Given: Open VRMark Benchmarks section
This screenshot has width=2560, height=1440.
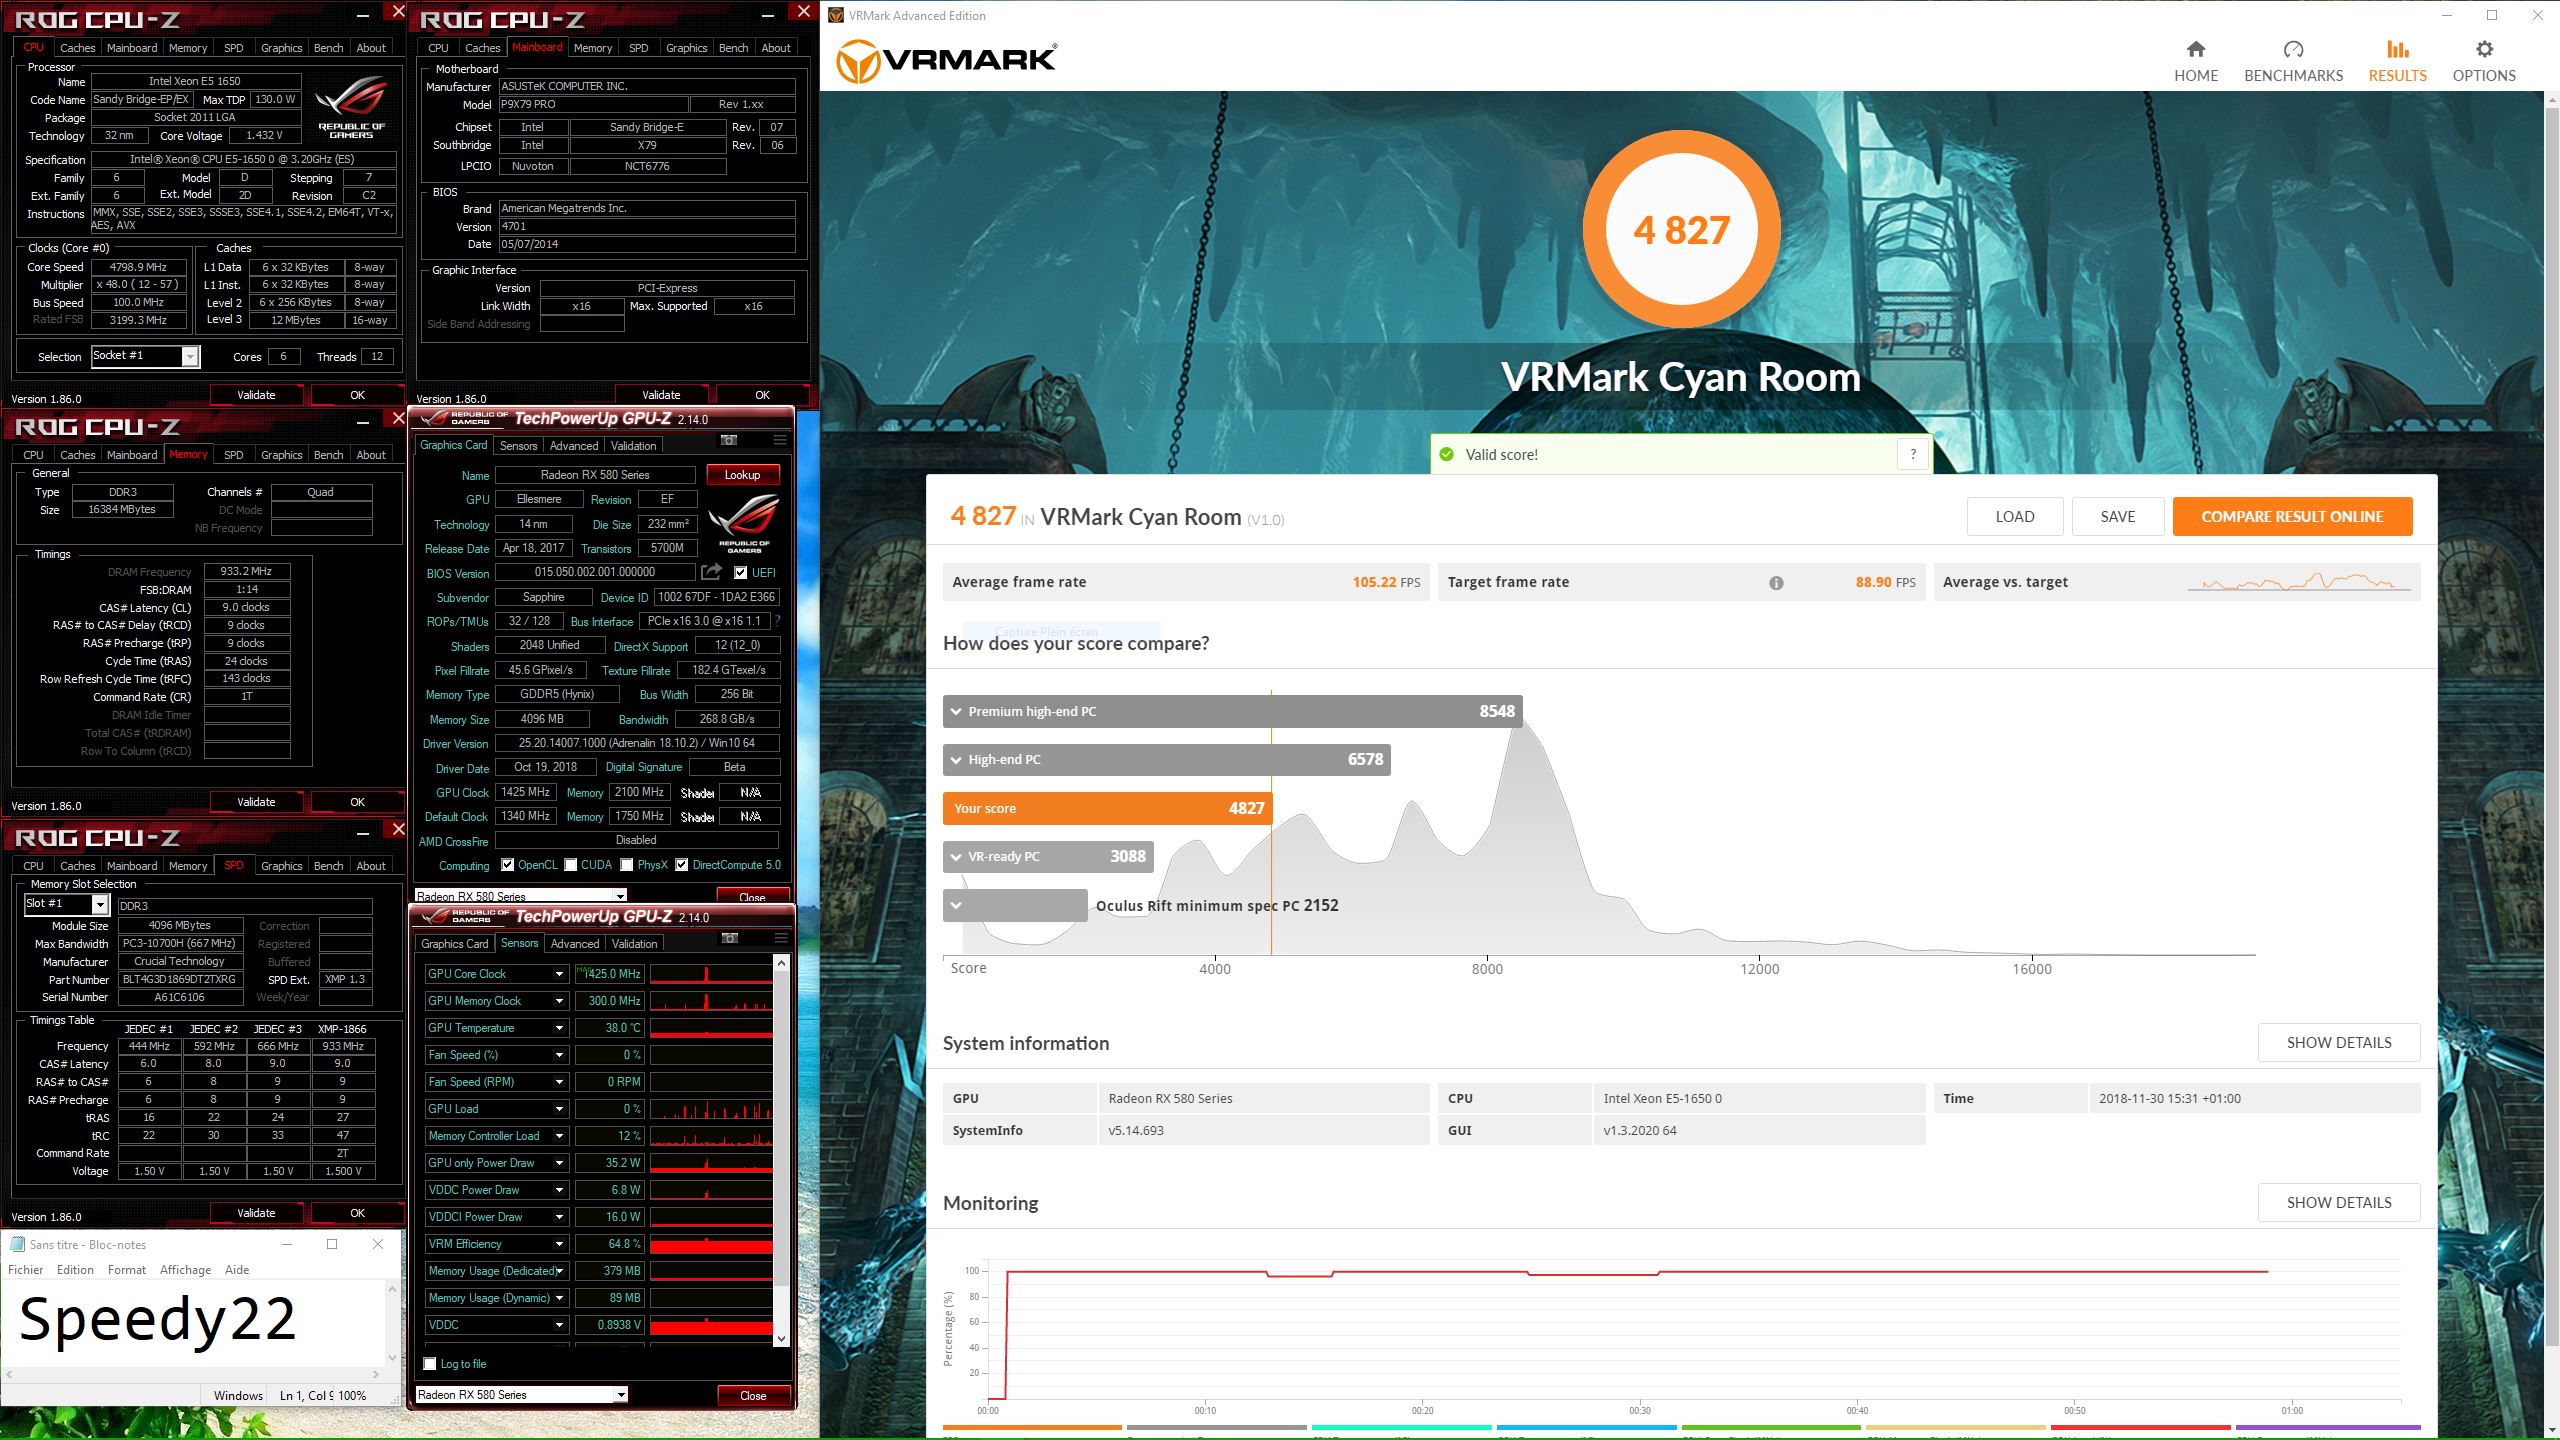Looking at the screenshot, I should pos(2293,61).
